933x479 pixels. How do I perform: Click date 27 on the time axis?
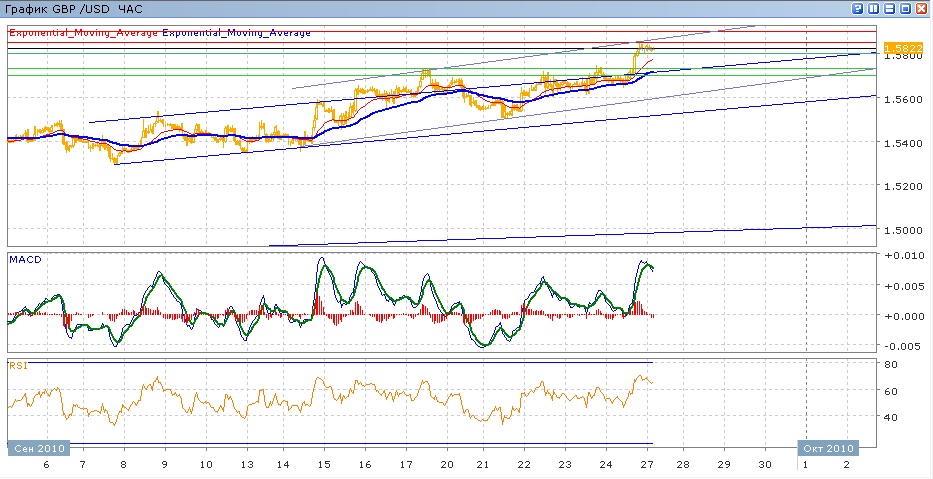coord(646,465)
